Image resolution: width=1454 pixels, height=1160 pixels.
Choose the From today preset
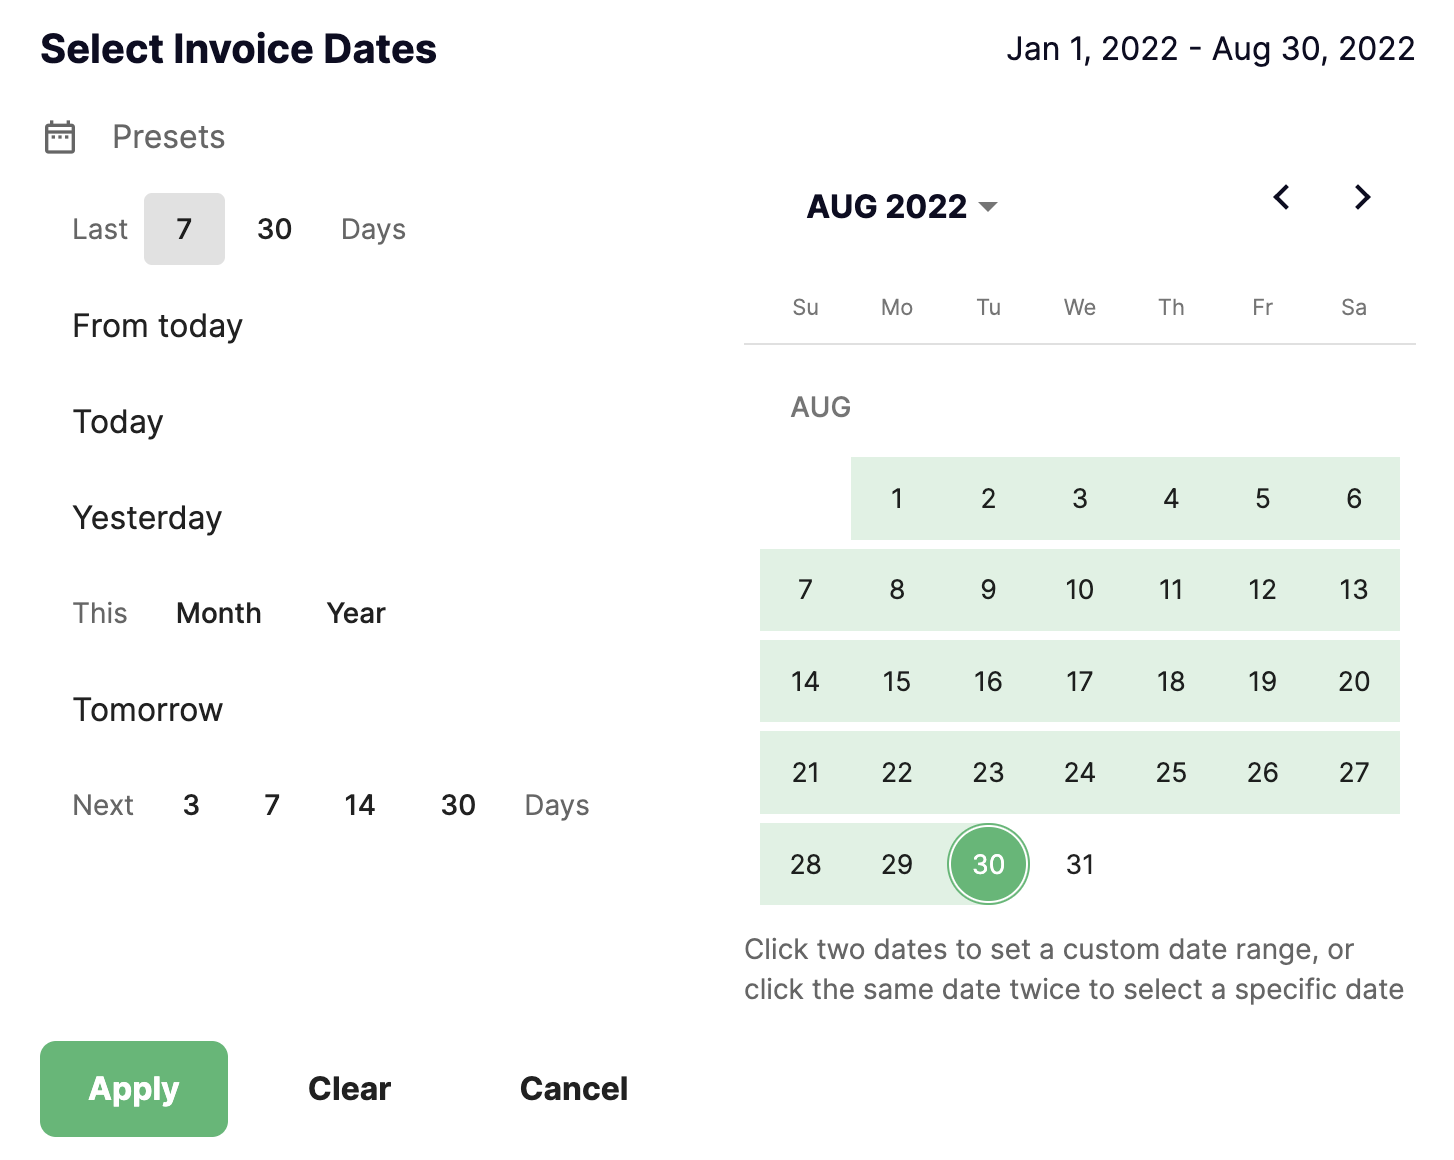[x=158, y=326]
